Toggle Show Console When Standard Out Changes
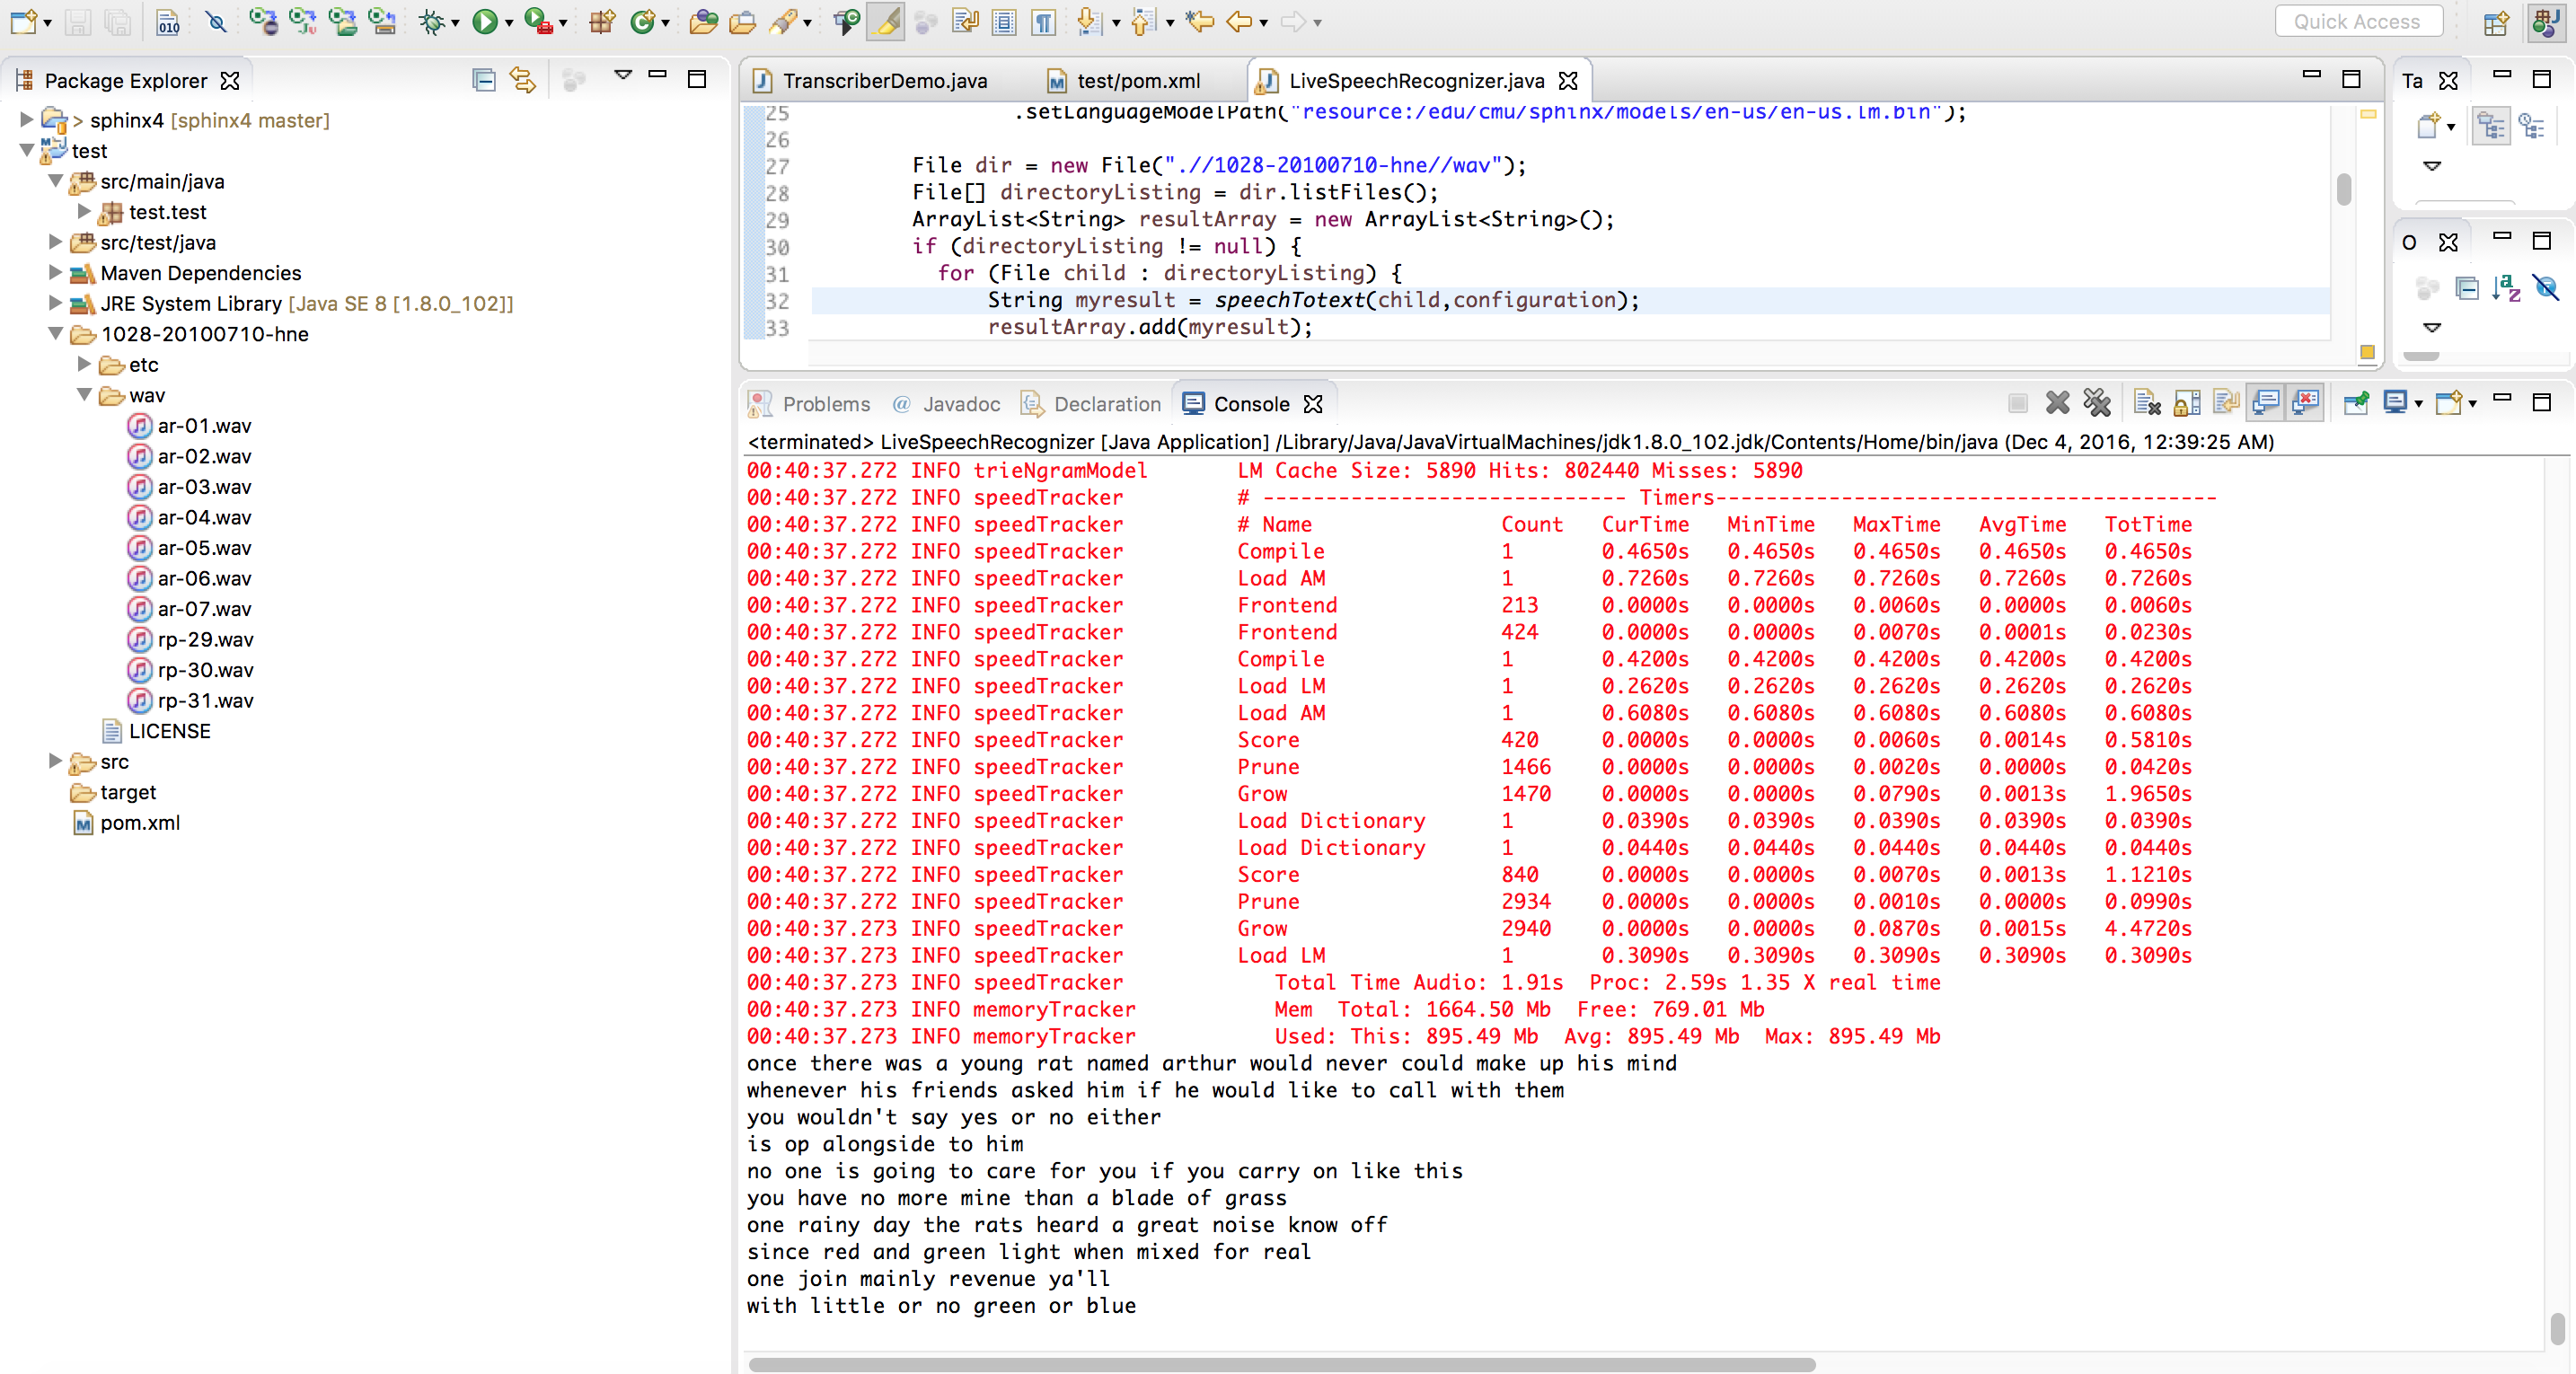Screen dimensions: 2576x1374 [x=2266, y=403]
